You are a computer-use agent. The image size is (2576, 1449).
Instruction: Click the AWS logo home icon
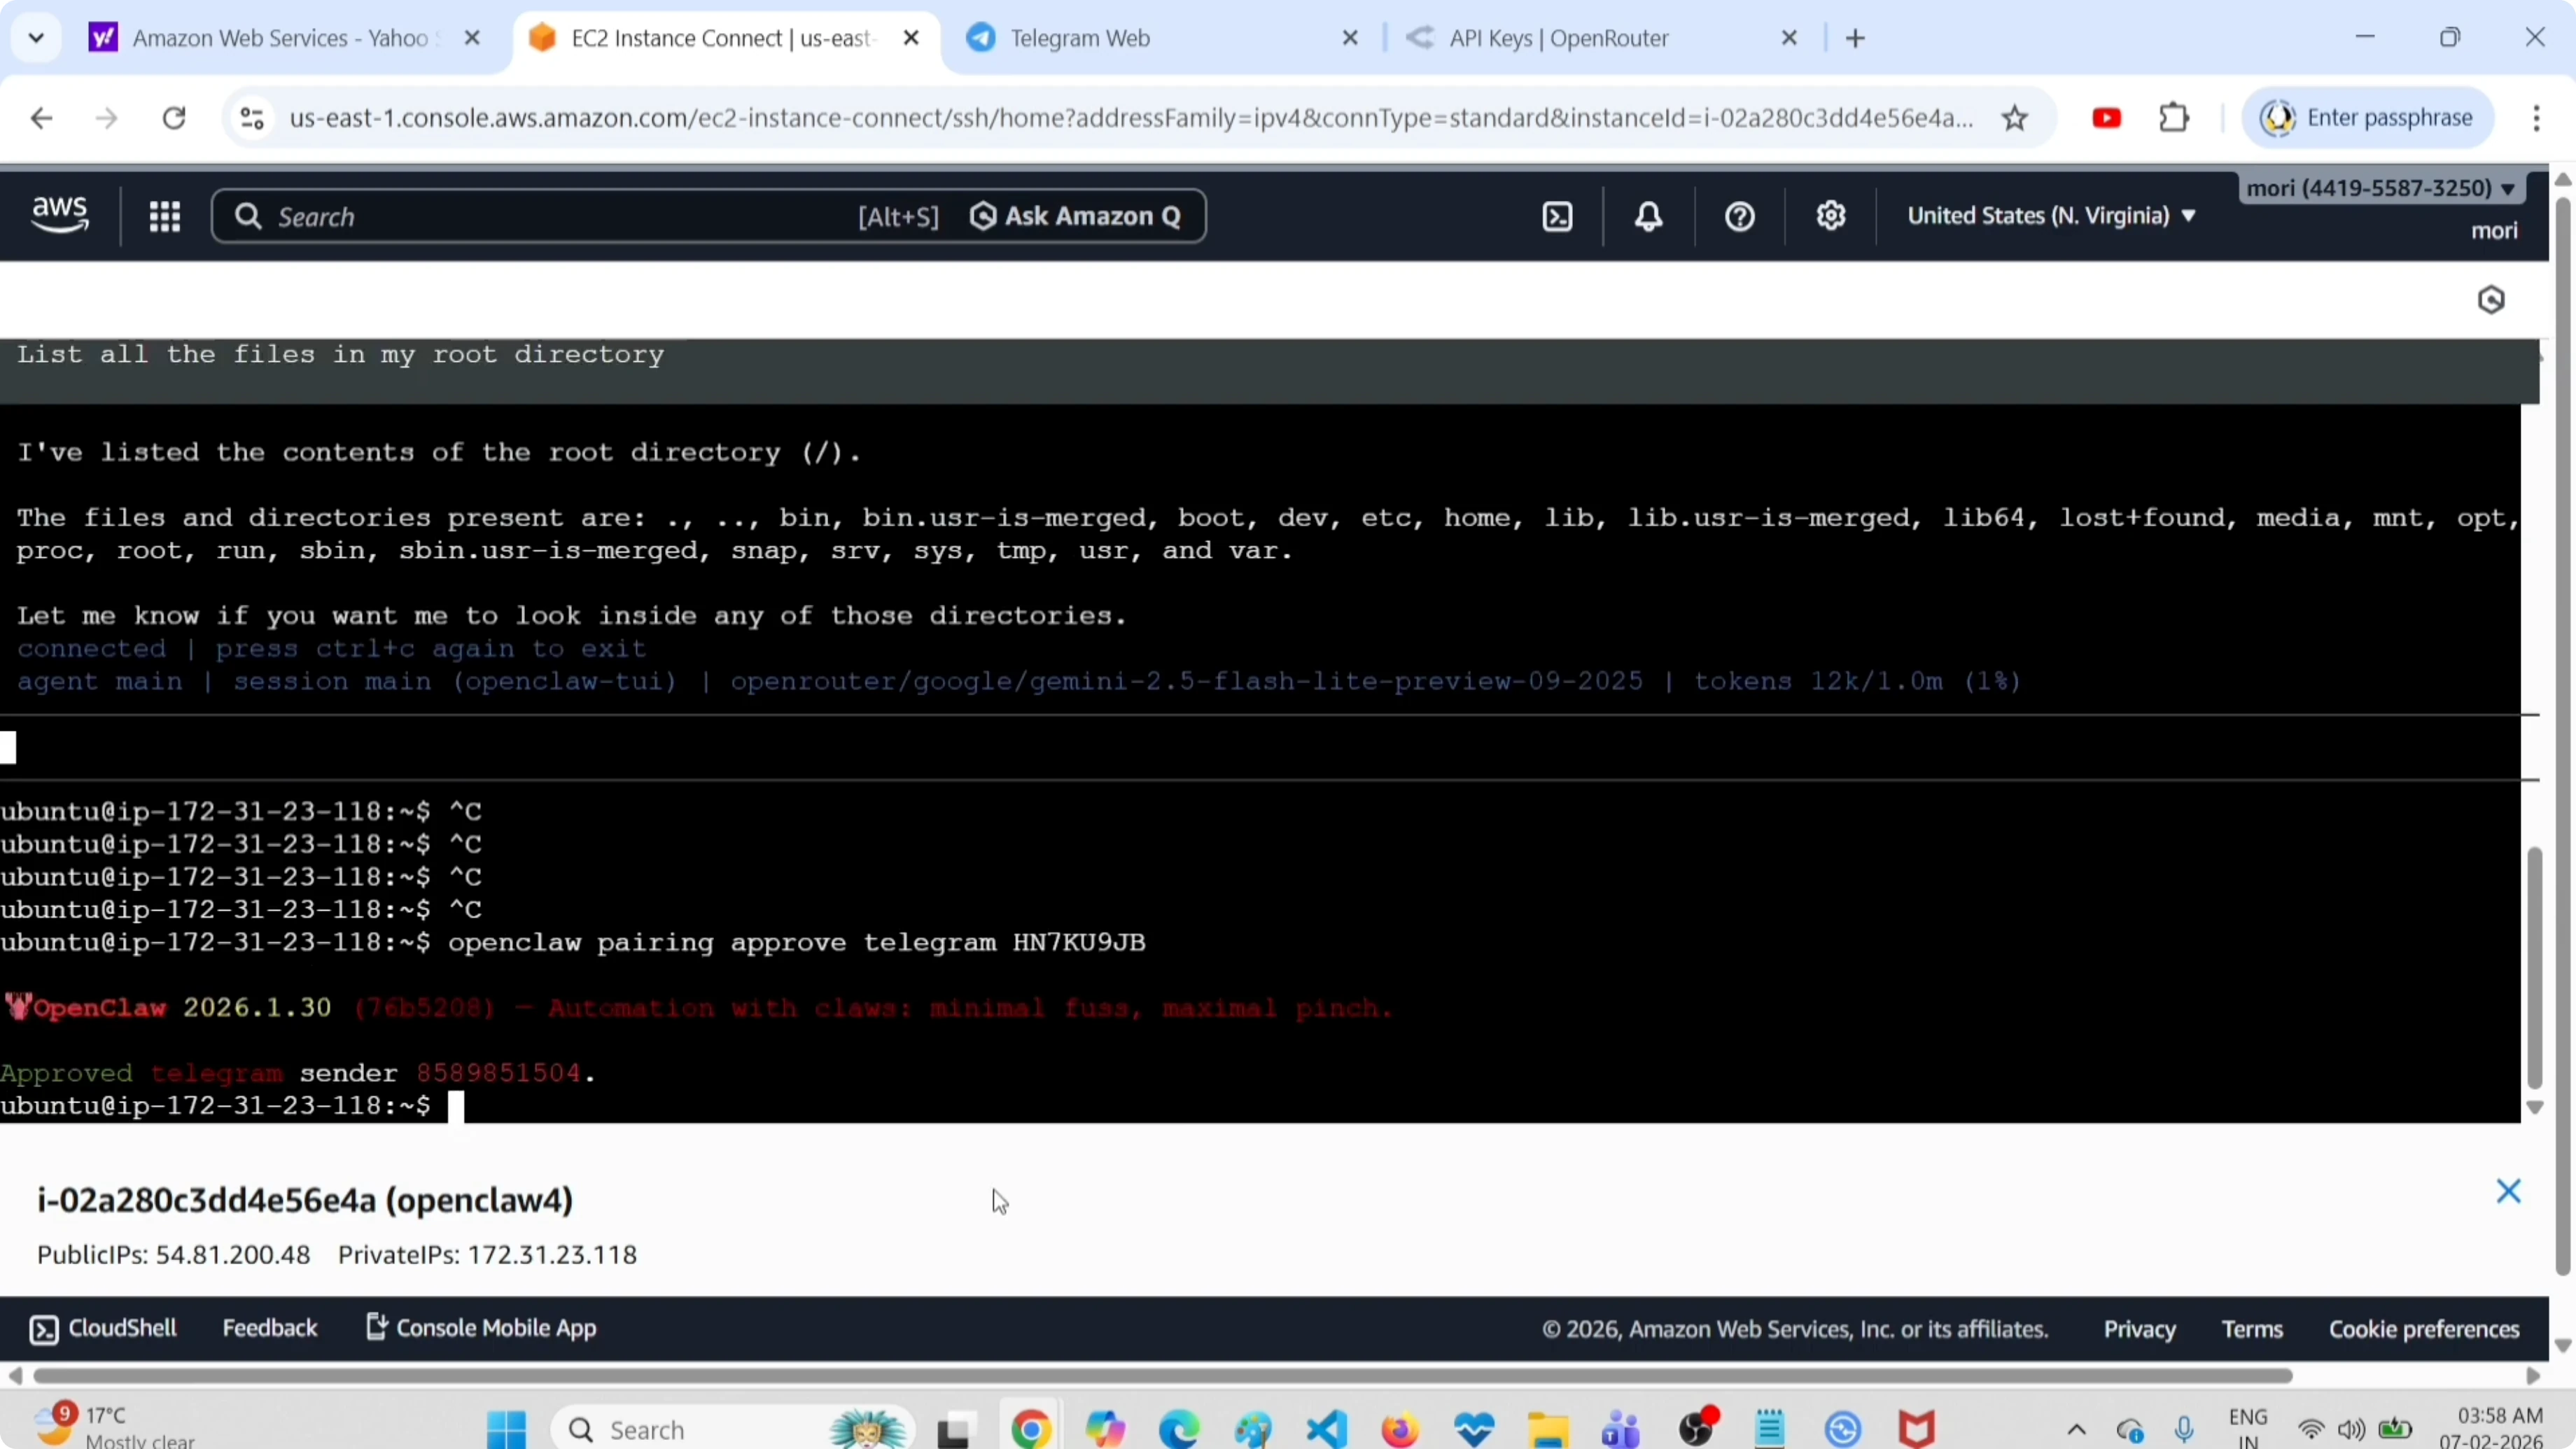click(x=60, y=215)
